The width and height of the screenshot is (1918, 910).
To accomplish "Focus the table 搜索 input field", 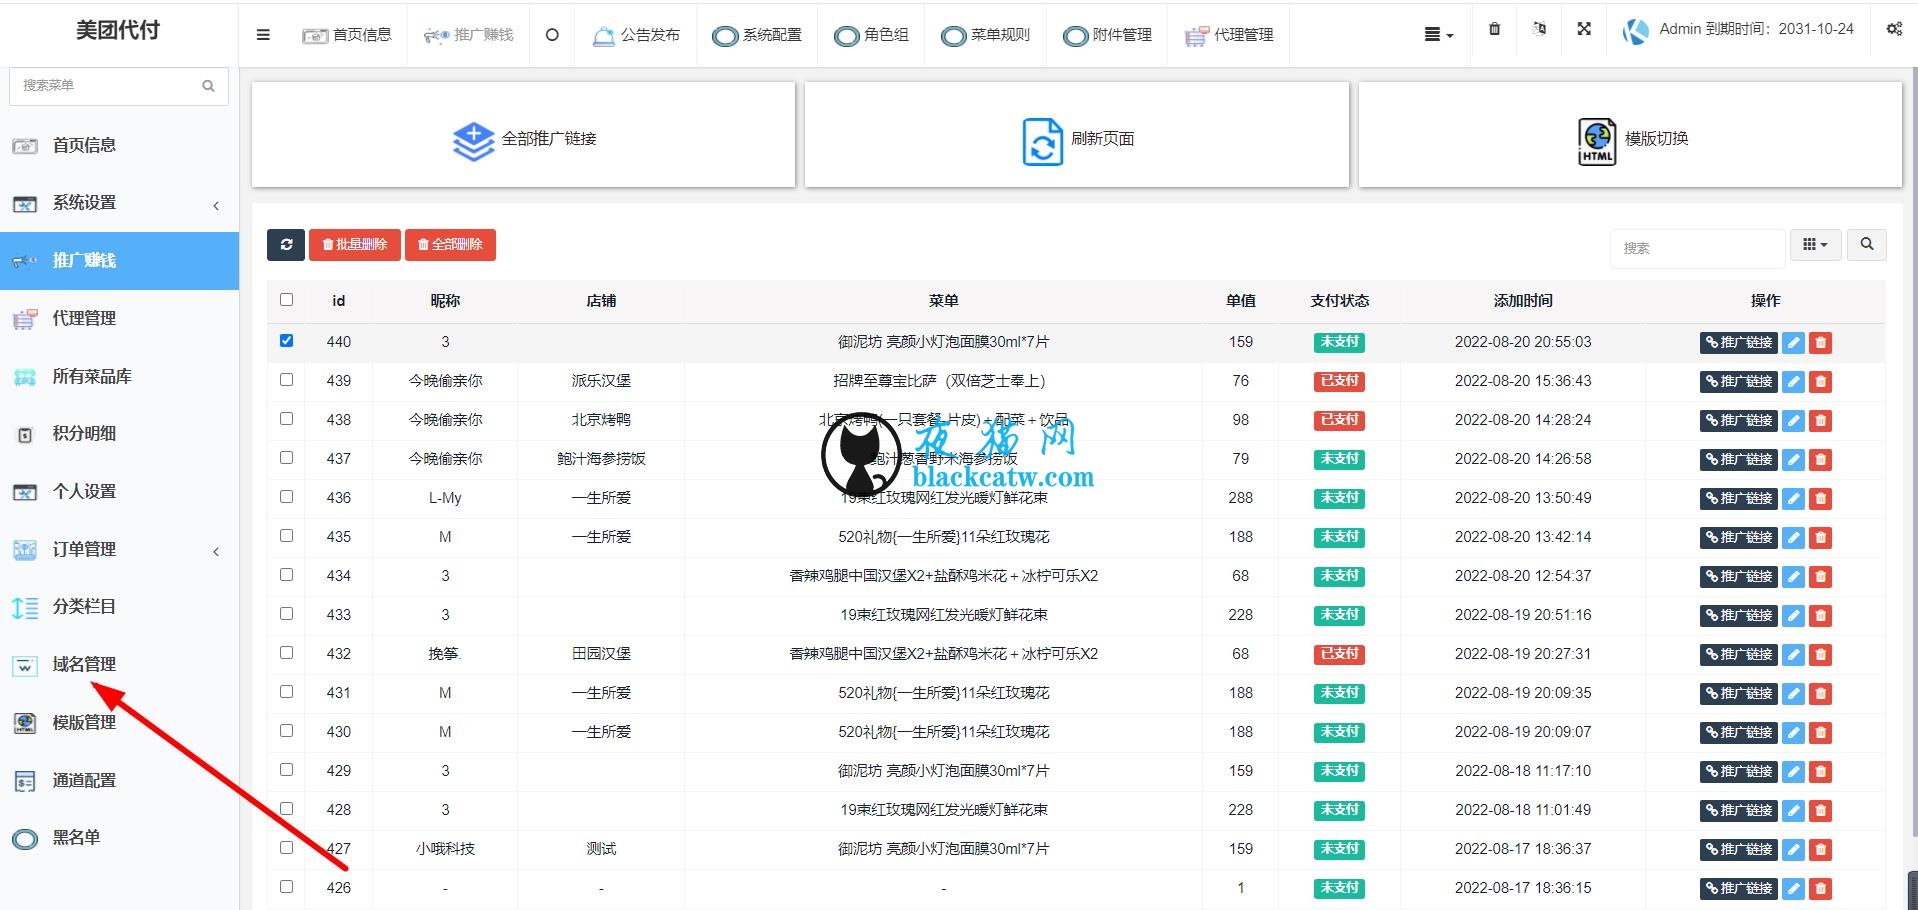I will [1697, 248].
